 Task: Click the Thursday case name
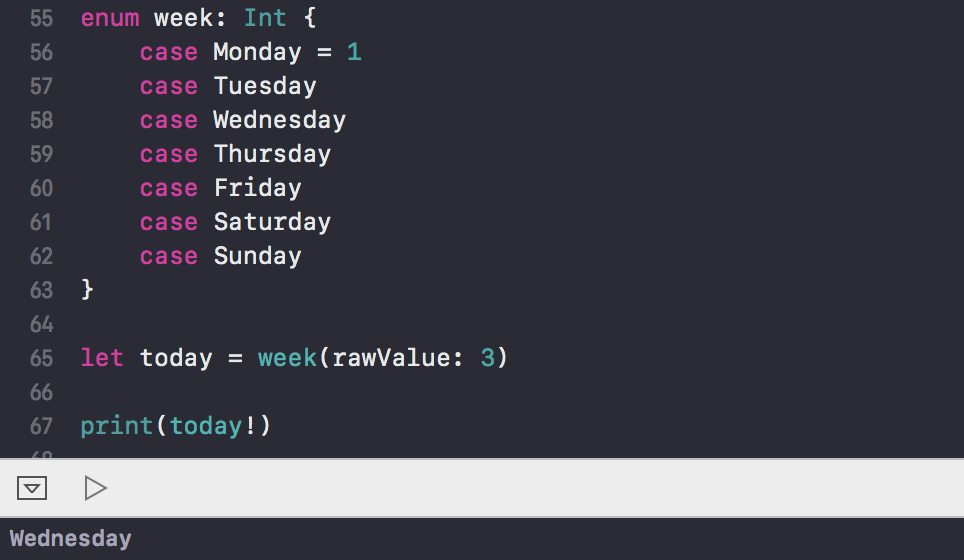tap(272, 154)
